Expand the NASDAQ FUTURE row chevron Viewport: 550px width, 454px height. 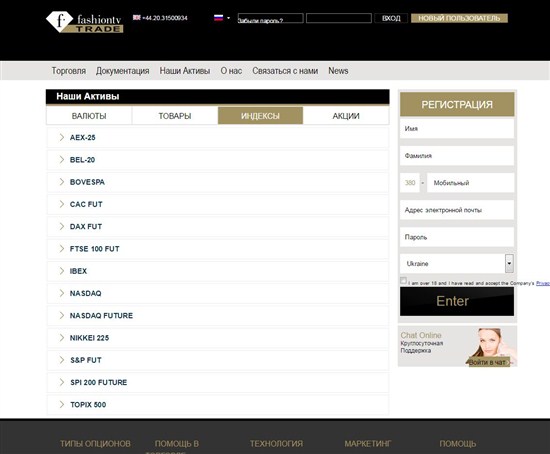pos(62,315)
